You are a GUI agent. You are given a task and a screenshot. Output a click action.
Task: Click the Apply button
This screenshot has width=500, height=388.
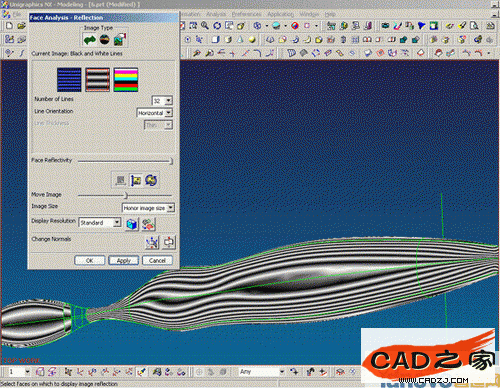124,260
